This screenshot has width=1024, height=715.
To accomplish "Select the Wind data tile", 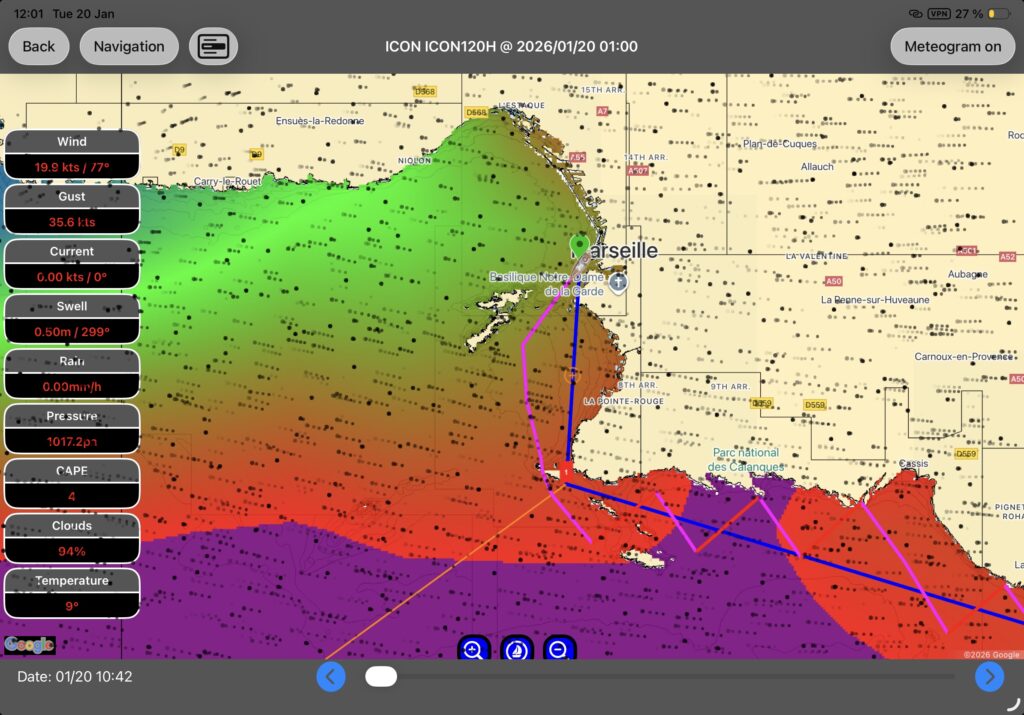I will (72, 155).
